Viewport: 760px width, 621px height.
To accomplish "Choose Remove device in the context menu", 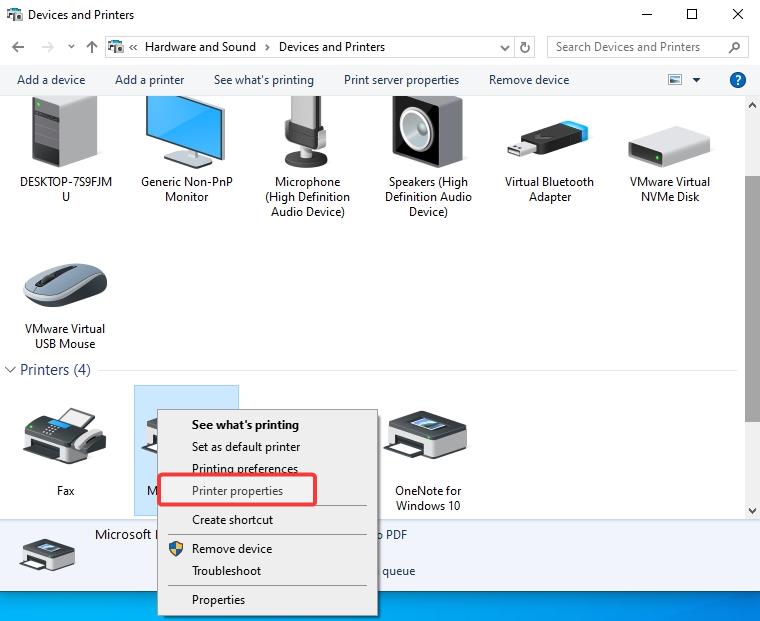I will pos(232,549).
